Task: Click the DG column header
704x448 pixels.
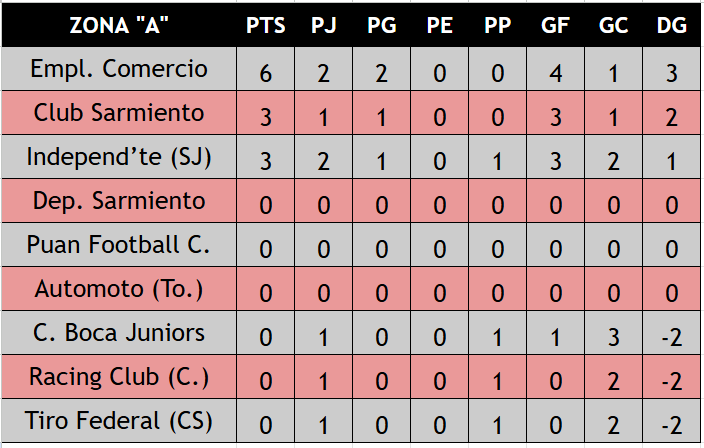Action: [x=671, y=26]
